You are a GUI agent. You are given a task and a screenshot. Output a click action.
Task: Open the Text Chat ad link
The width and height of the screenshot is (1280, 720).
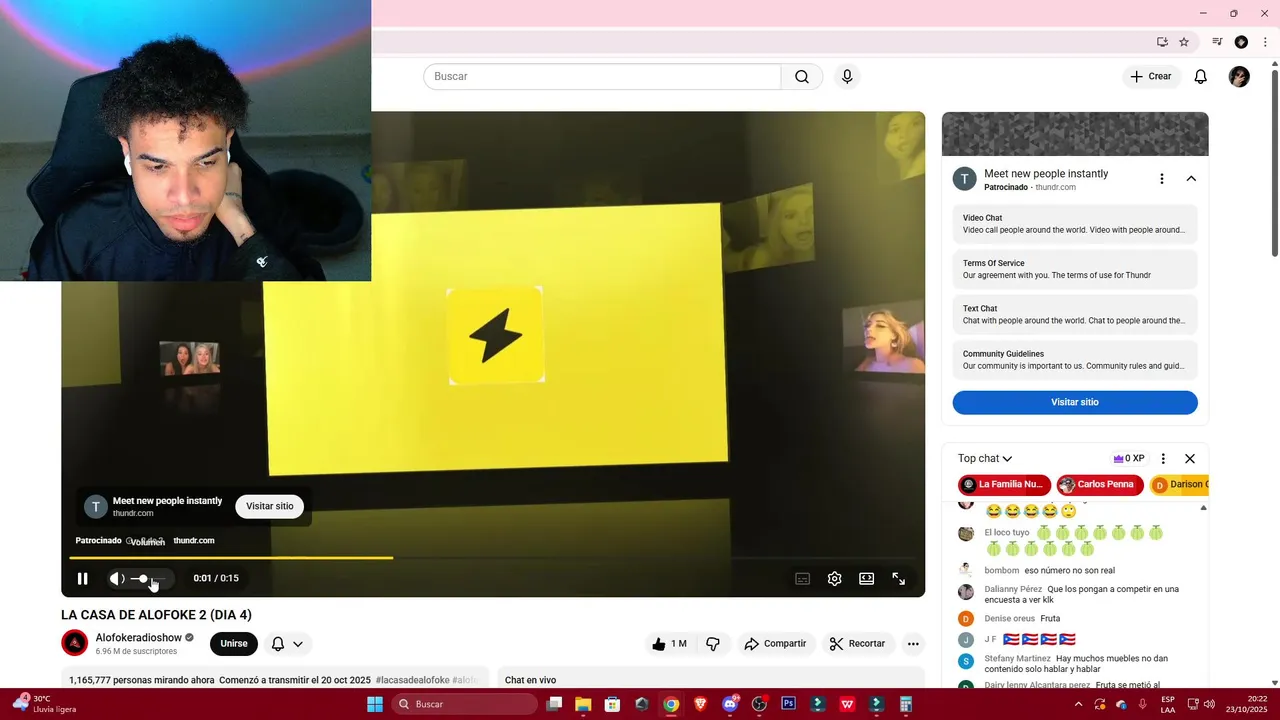1075,314
